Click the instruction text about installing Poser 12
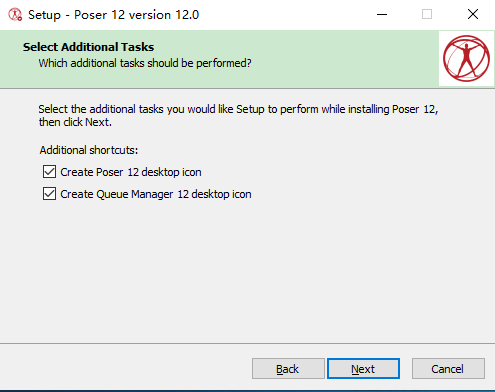This screenshot has width=495, height=392. [238, 115]
